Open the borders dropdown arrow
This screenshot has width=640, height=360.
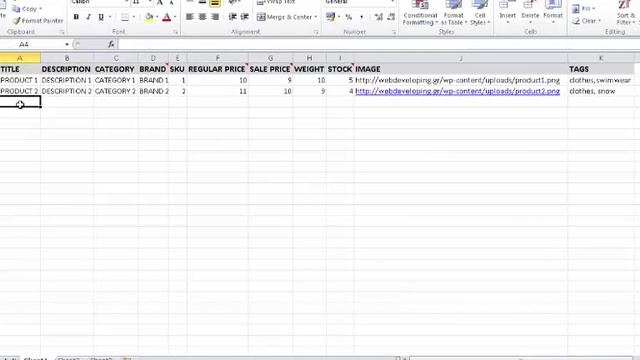[x=133, y=17]
